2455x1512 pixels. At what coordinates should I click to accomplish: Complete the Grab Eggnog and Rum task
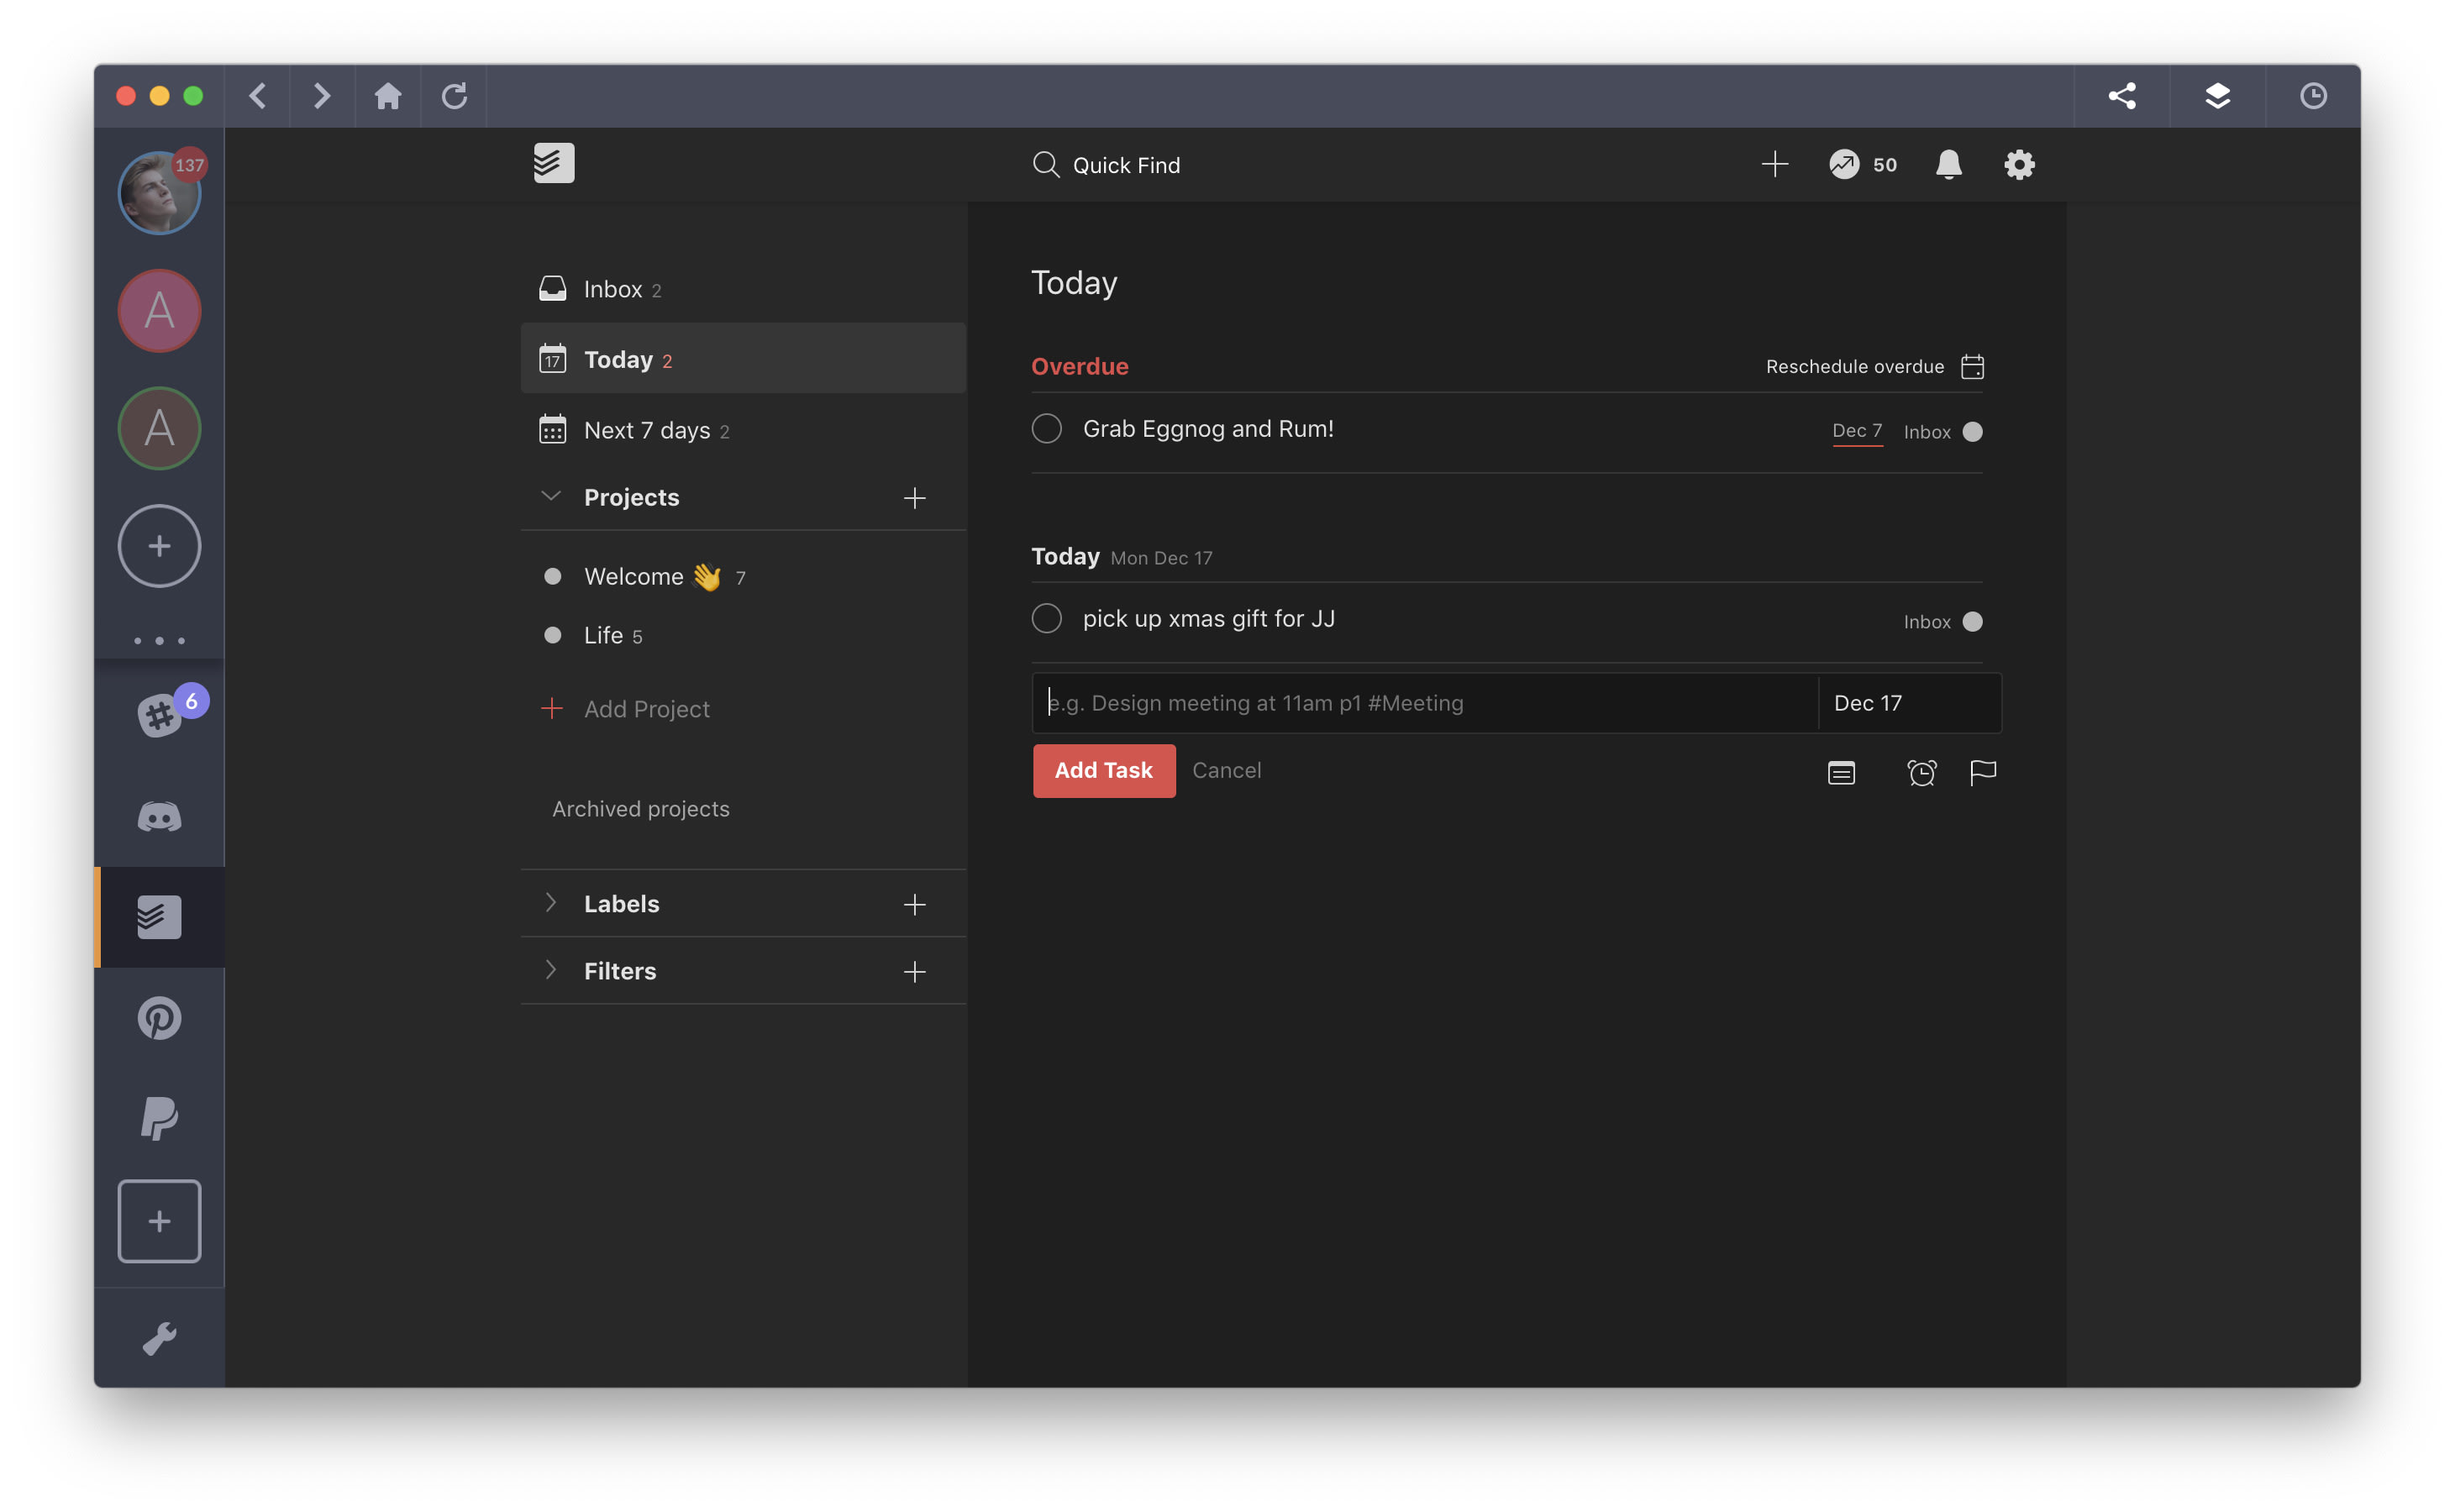pyautogui.click(x=1046, y=428)
